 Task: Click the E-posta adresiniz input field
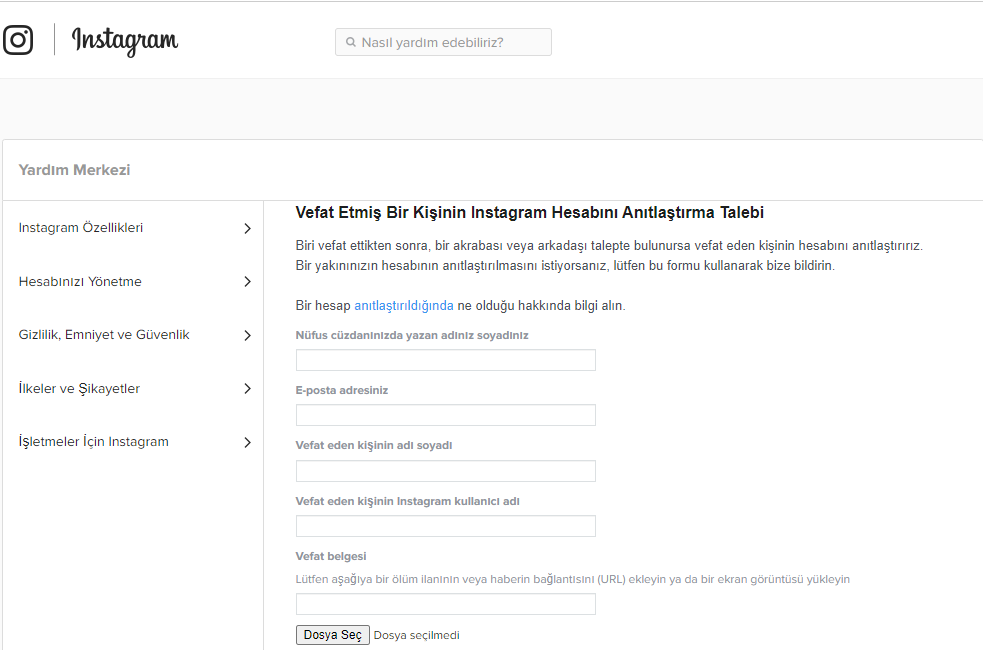tap(445, 415)
